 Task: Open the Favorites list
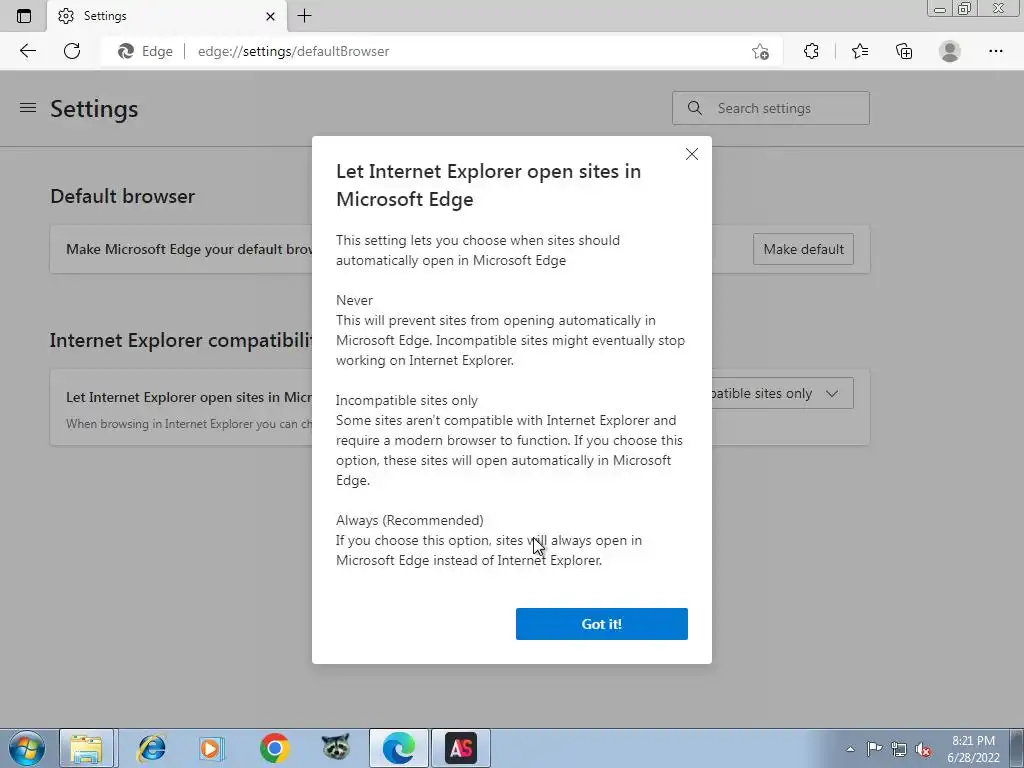860,51
